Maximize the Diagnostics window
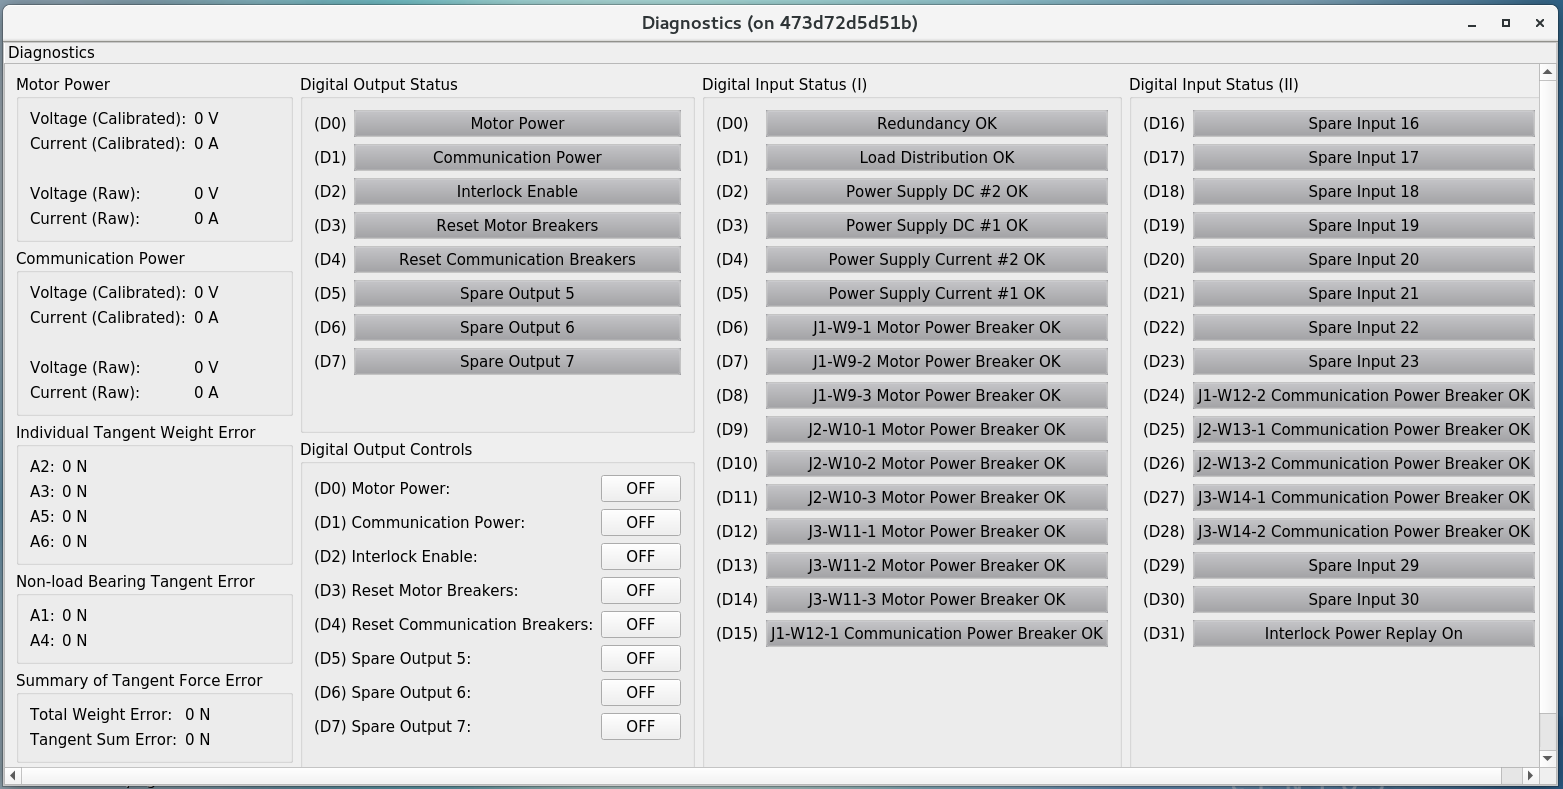The height and width of the screenshot is (789, 1563). click(x=1505, y=23)
